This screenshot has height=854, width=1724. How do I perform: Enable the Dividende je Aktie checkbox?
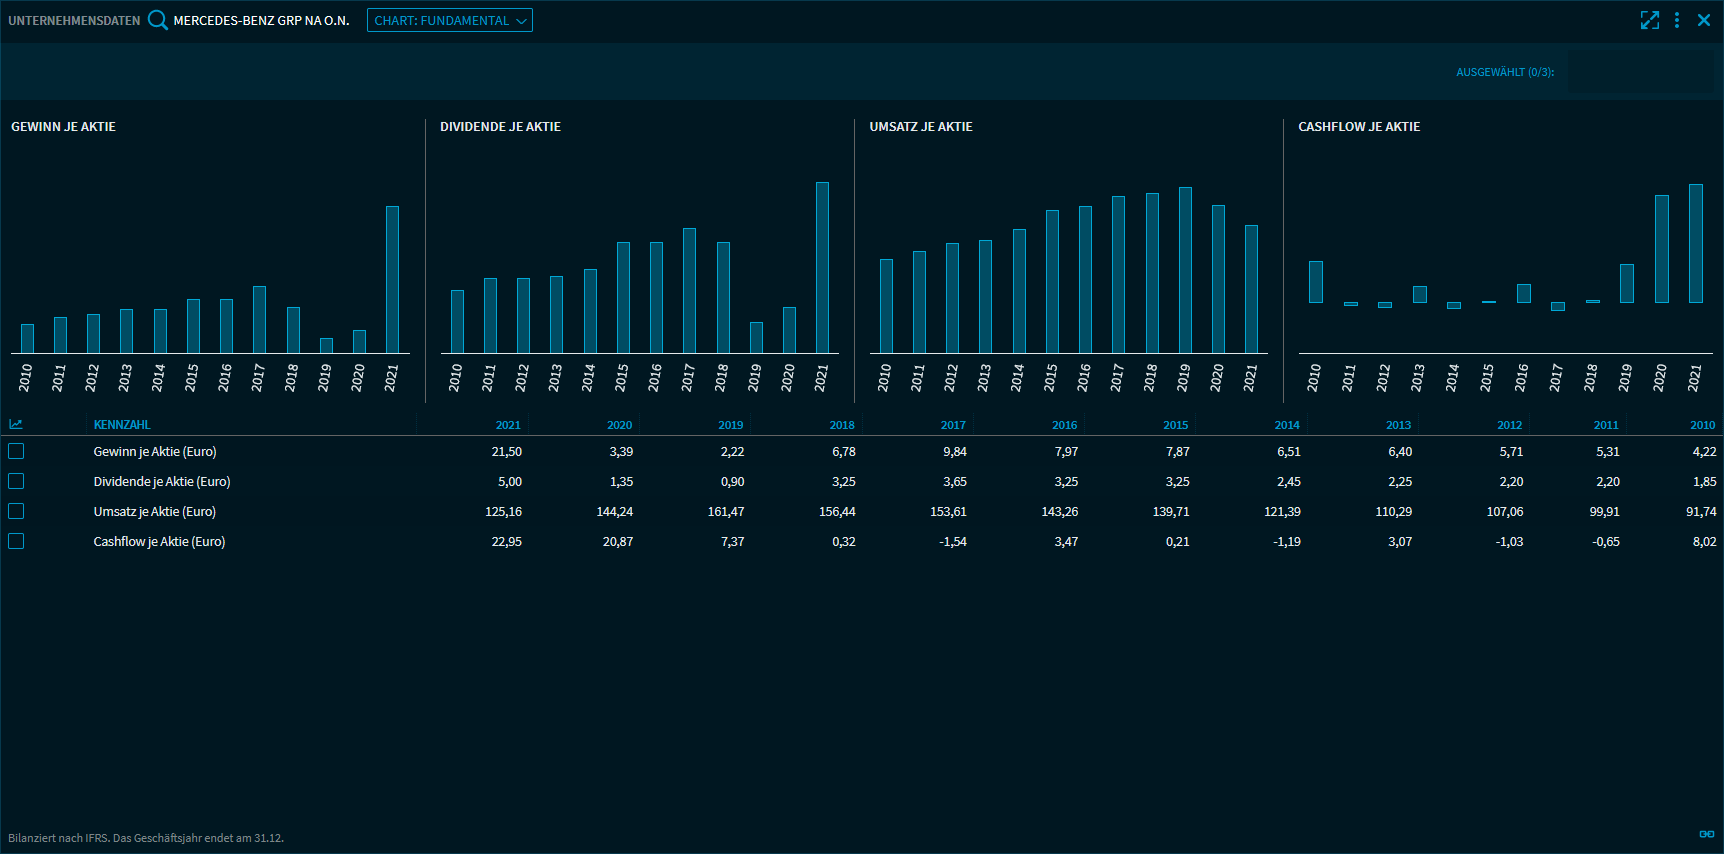point(16,482)
